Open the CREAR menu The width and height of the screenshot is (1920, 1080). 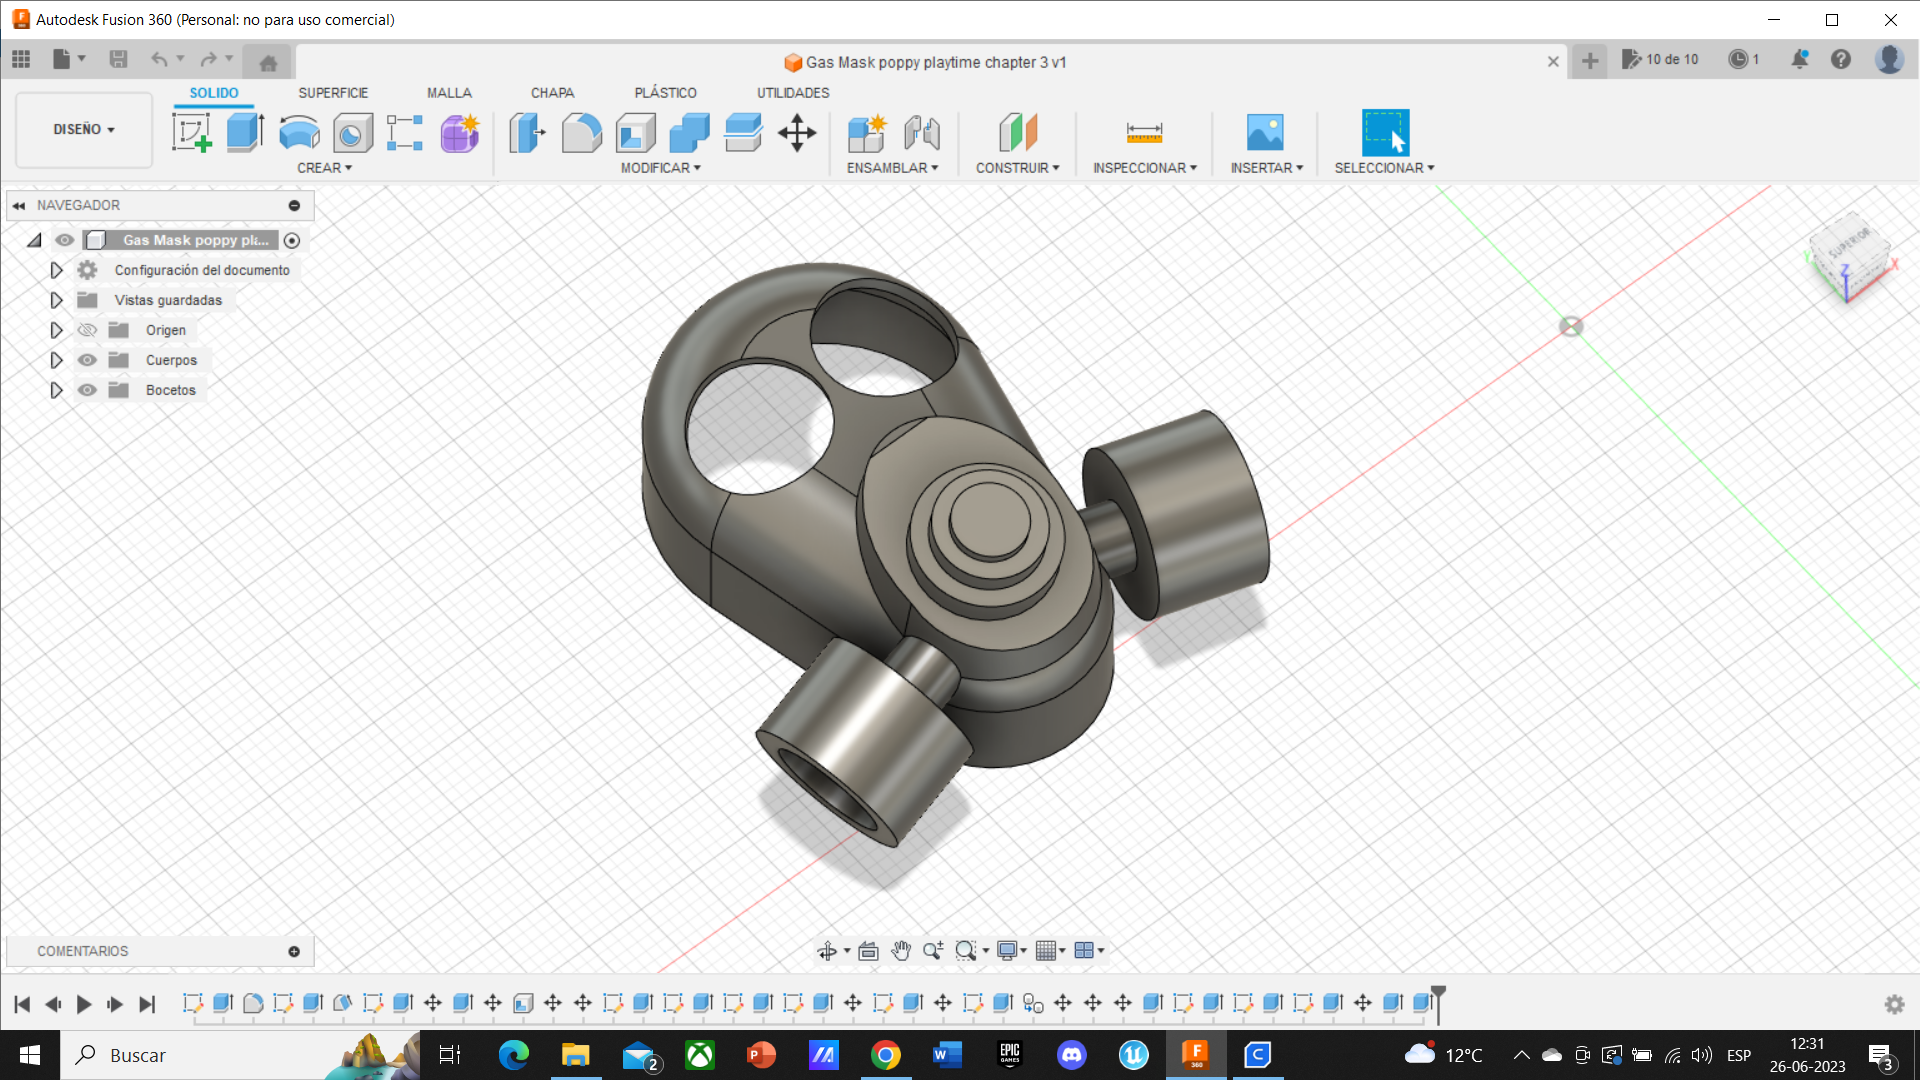[x=324, y=168]
